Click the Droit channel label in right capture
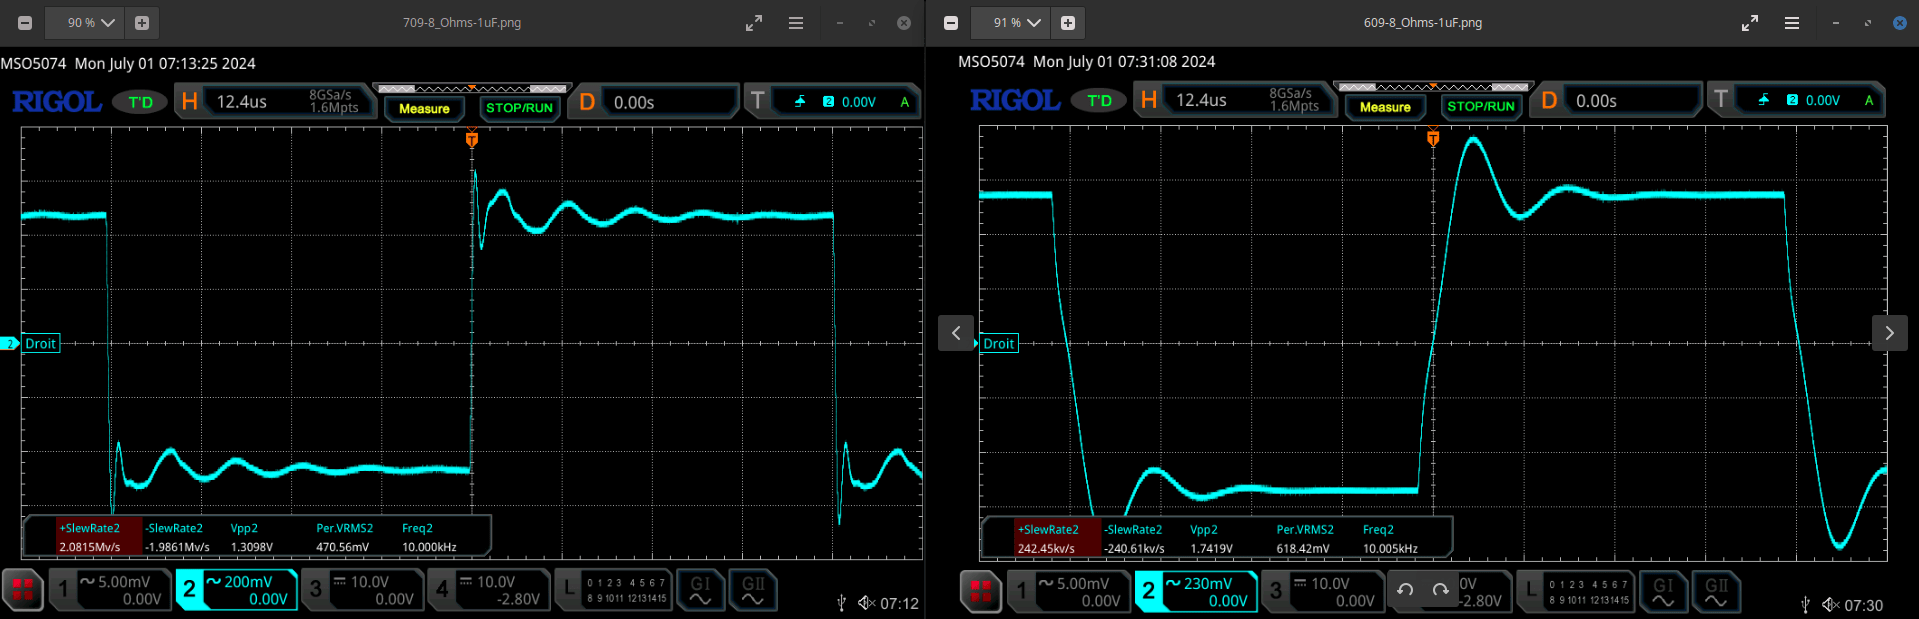Viewport: 1919px width, 619px height. (999, 343)
